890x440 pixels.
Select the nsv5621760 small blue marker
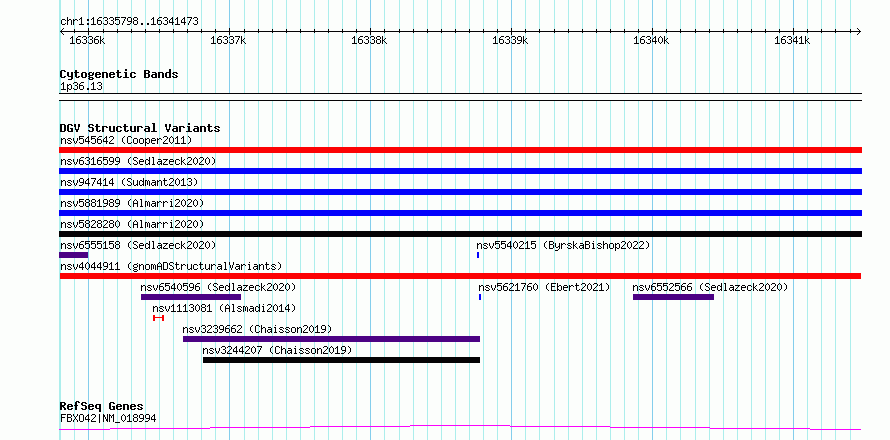pos(480,297)
